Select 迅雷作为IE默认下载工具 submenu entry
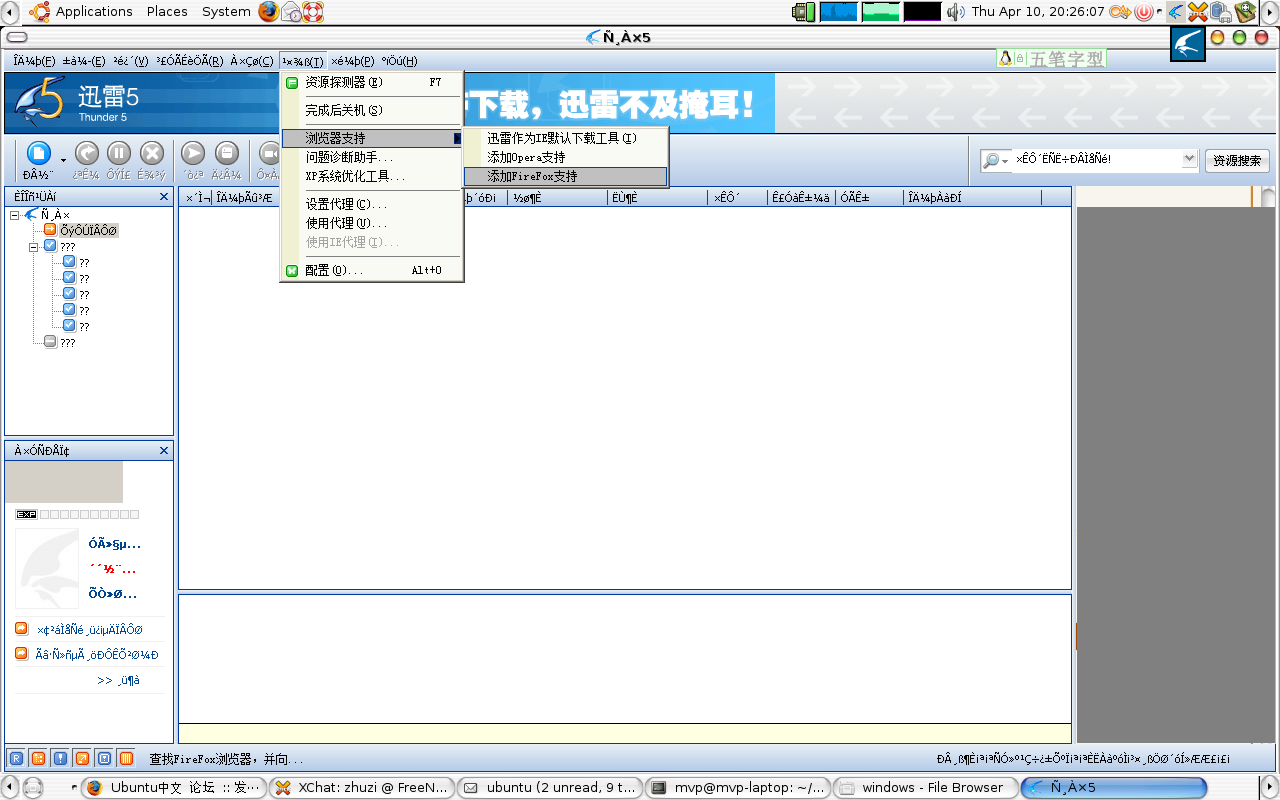 565,138
